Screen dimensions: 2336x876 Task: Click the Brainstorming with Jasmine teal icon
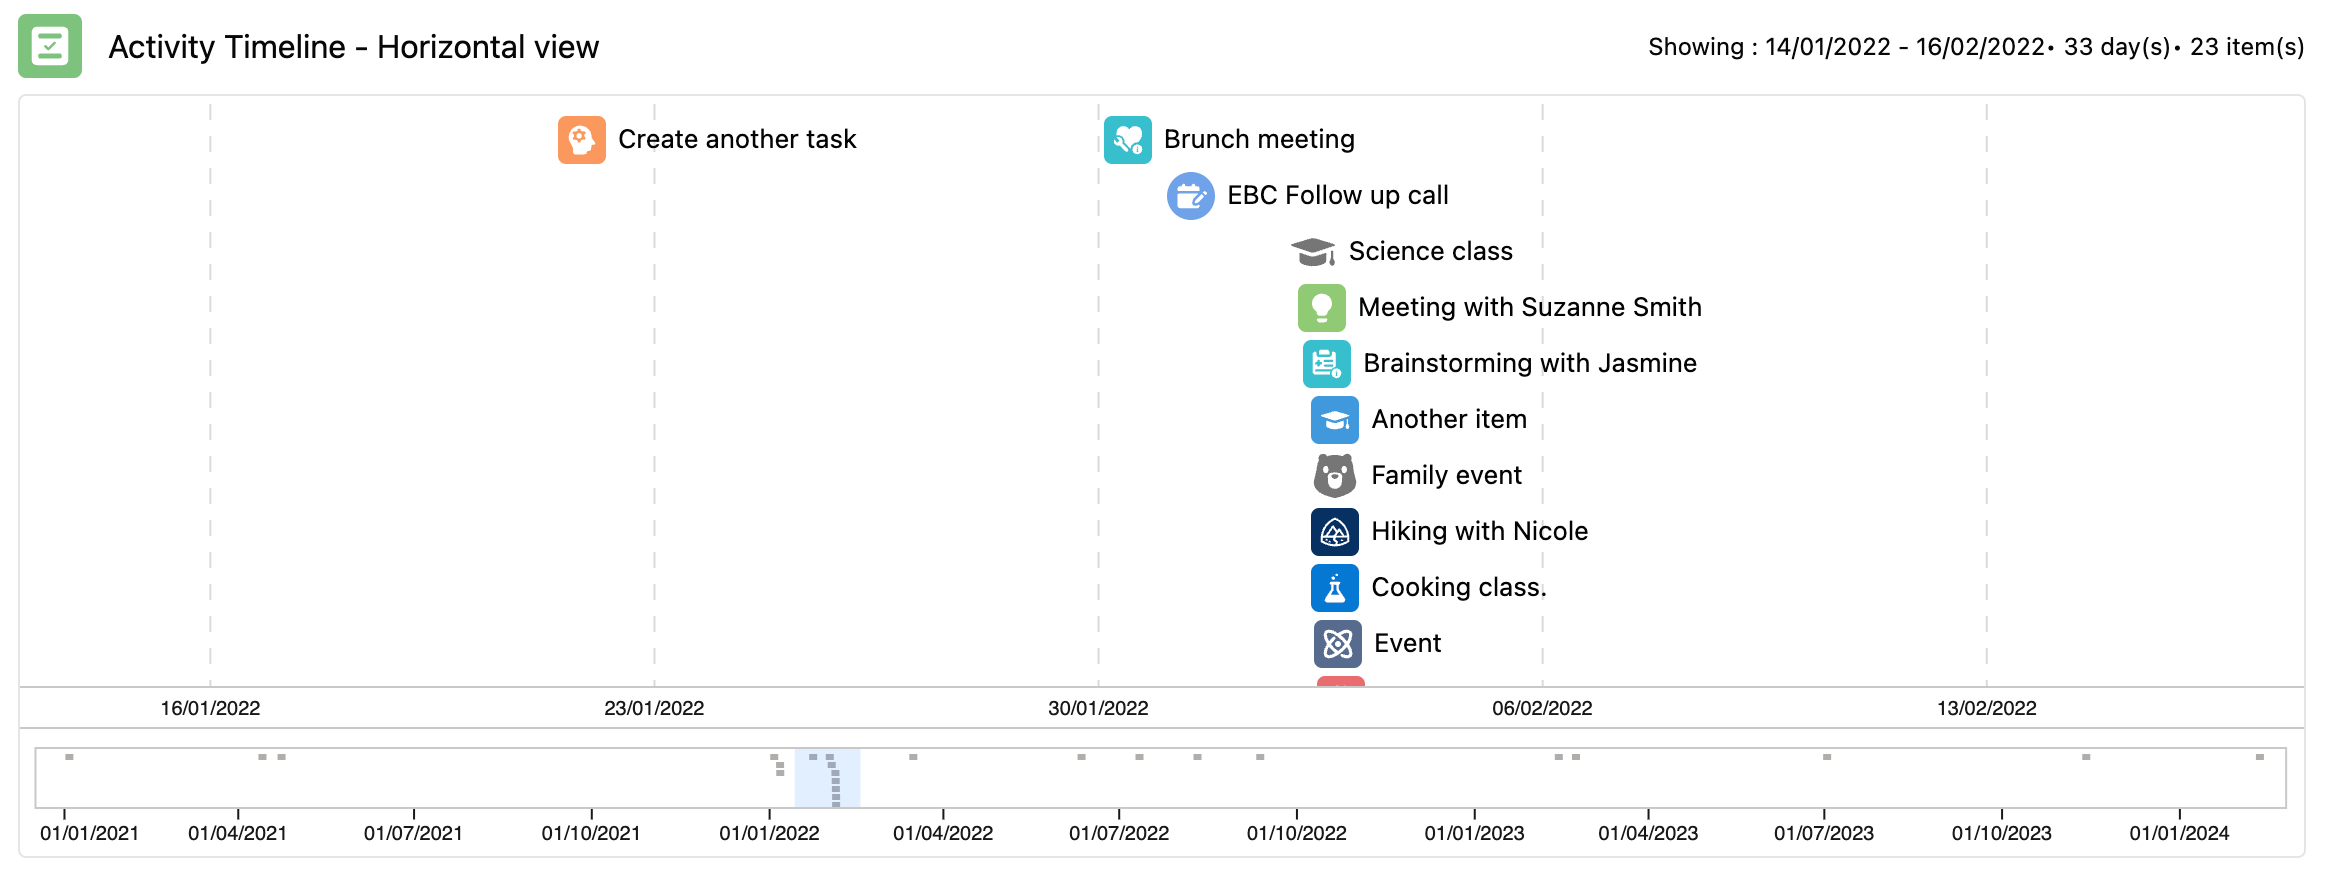[1327, 364]
